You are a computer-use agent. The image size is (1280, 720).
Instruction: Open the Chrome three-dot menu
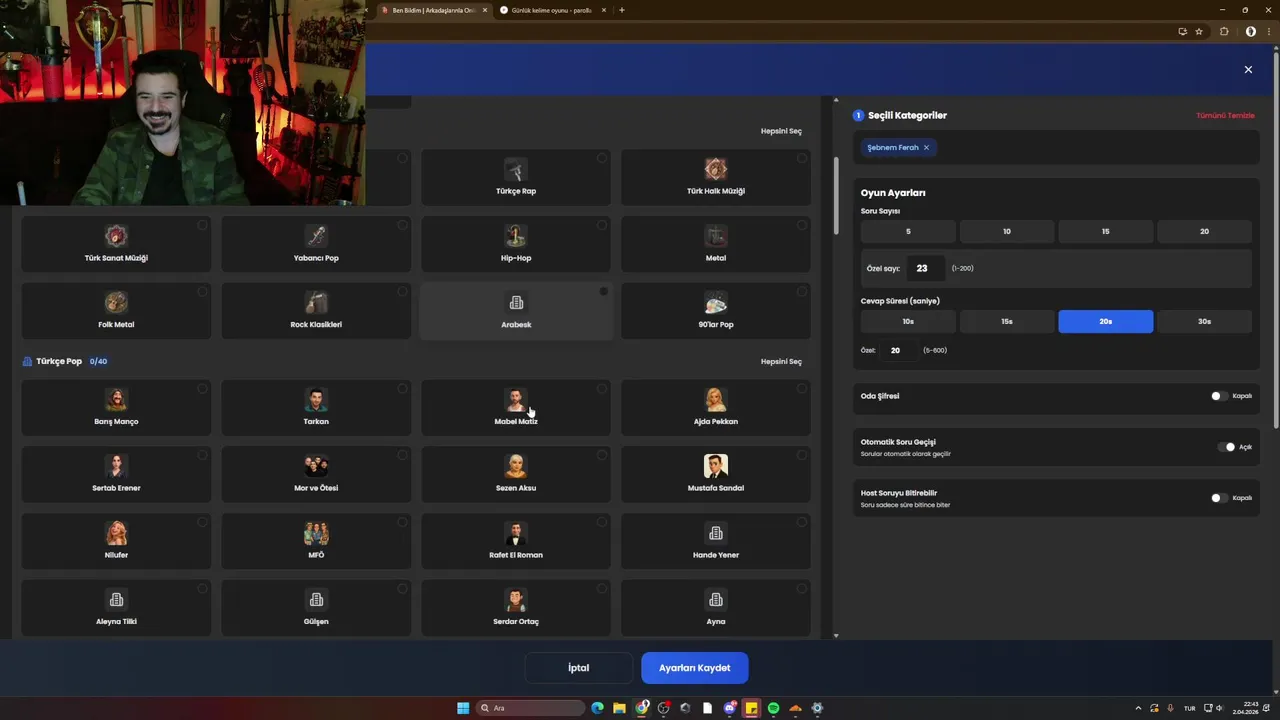tap(1268, 31)
